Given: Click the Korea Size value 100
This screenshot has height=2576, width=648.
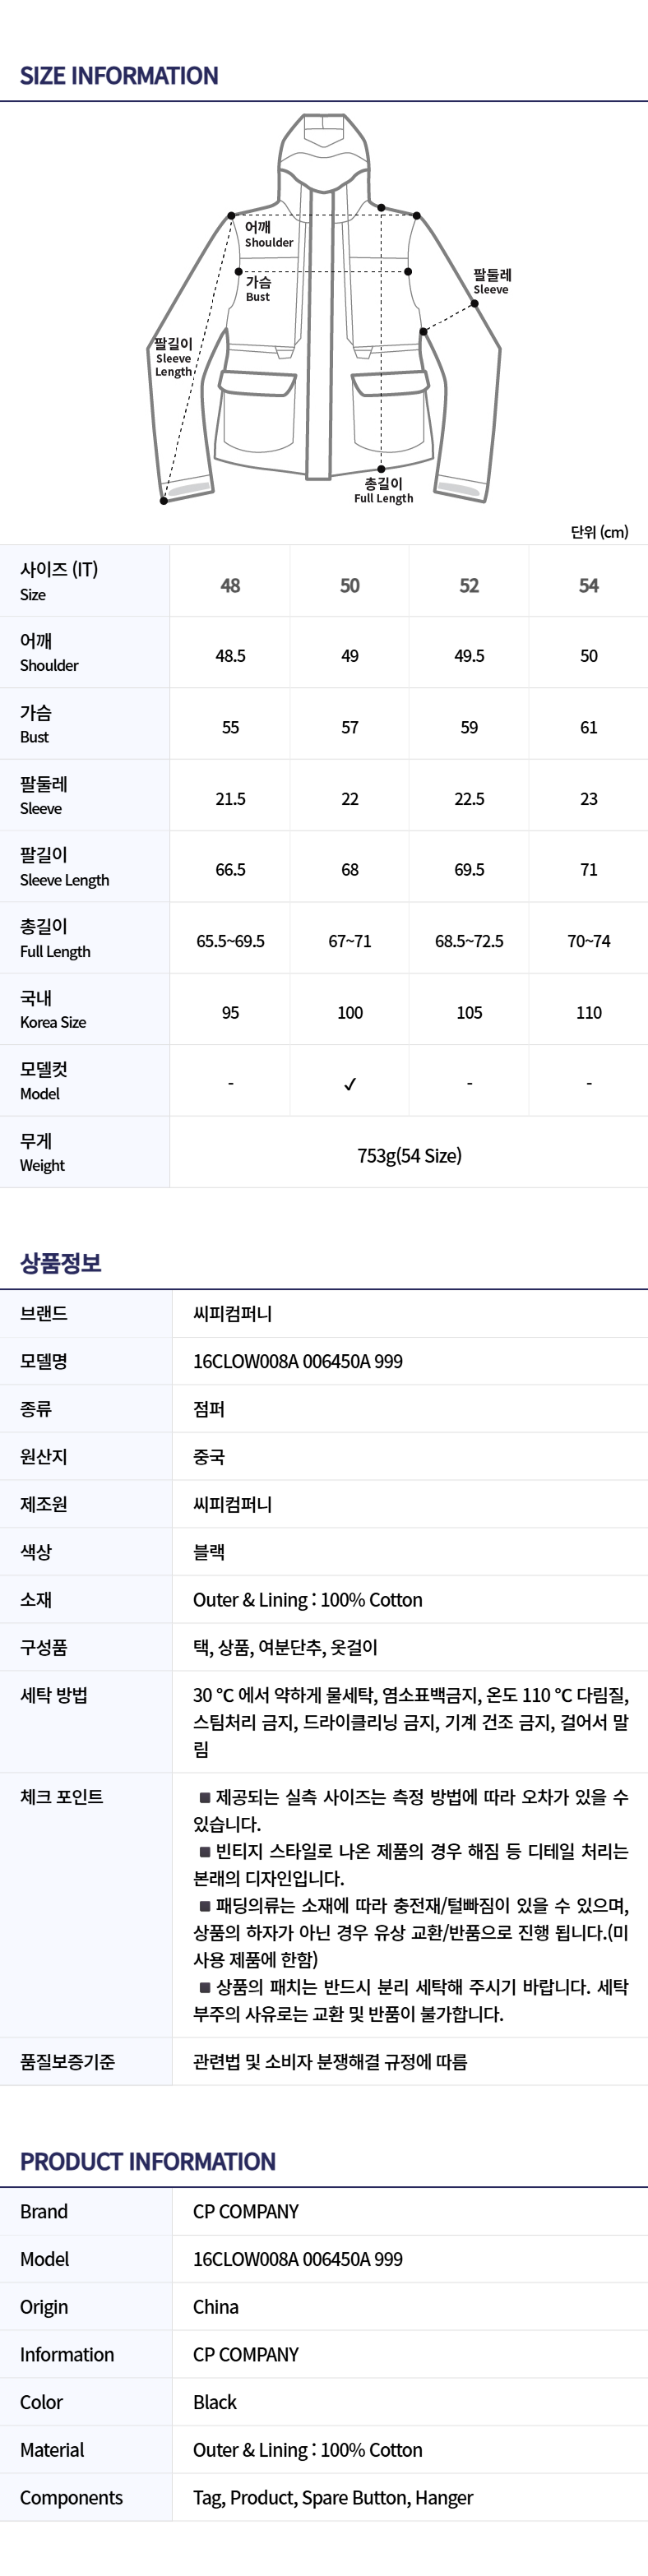Looking at the screenshot, I should [x=350, y=1012].
